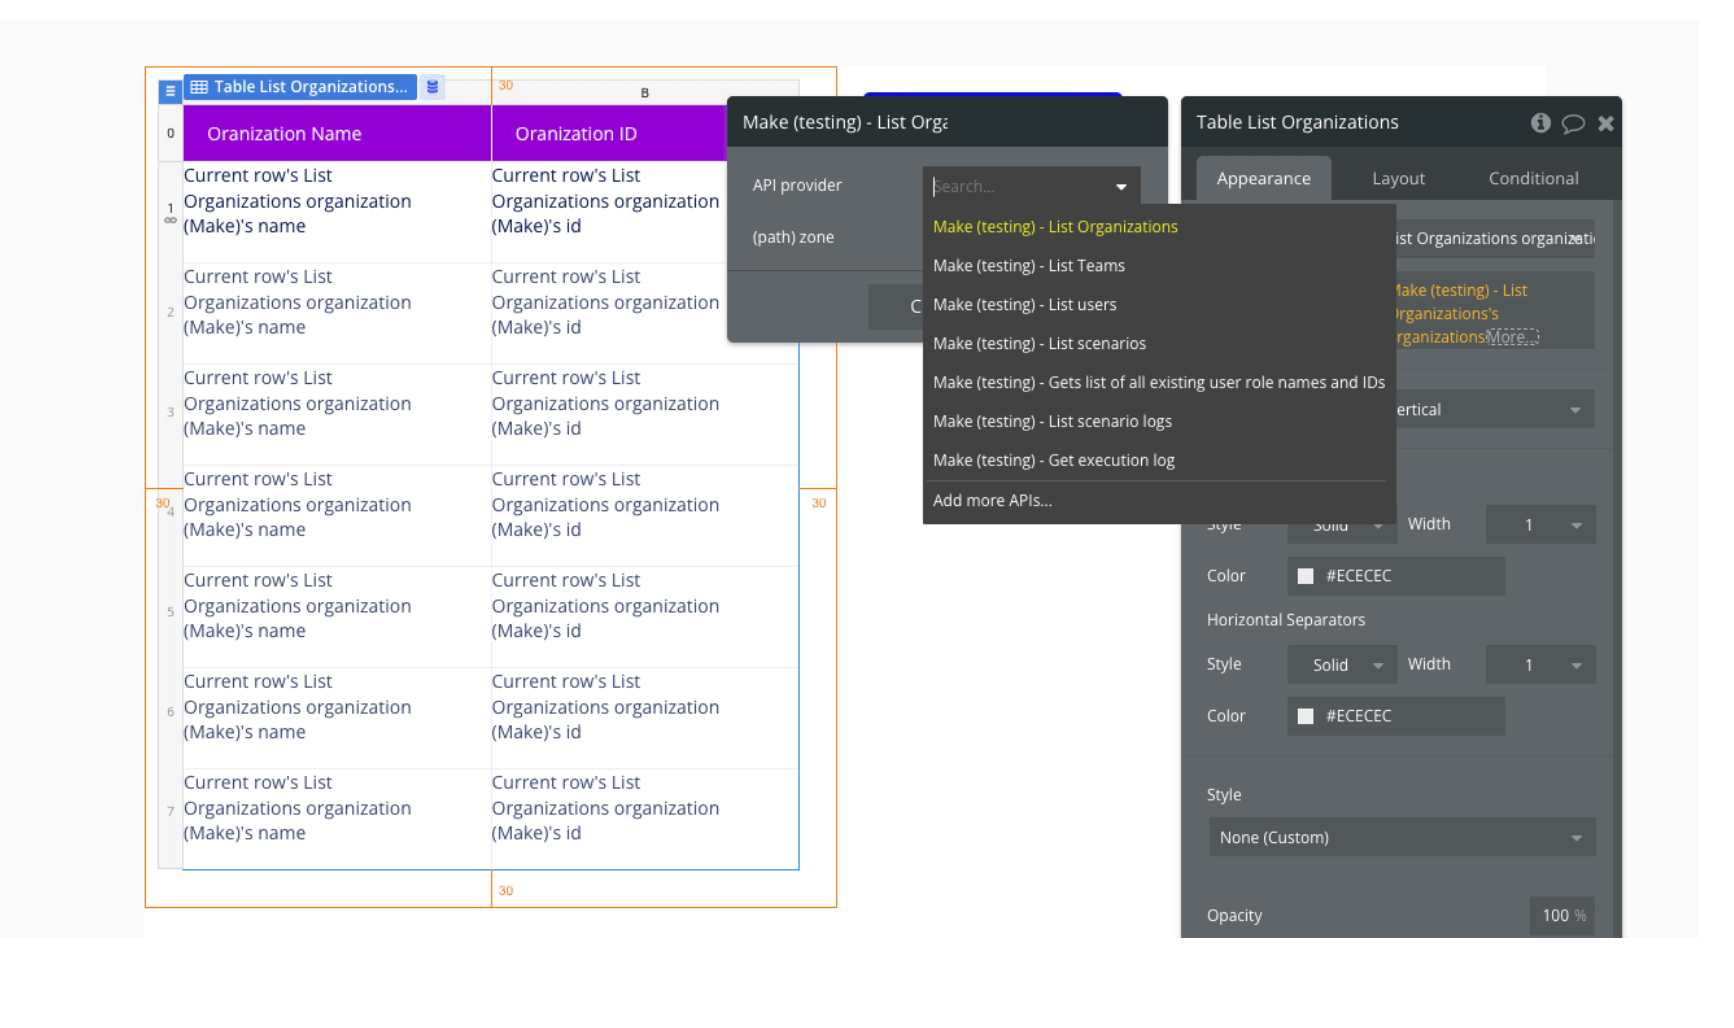Viewport: 1734px width, 1028px height.
Task: Click the table grid icon on Table List Organizations badge
Action: [x=197, y=86]
